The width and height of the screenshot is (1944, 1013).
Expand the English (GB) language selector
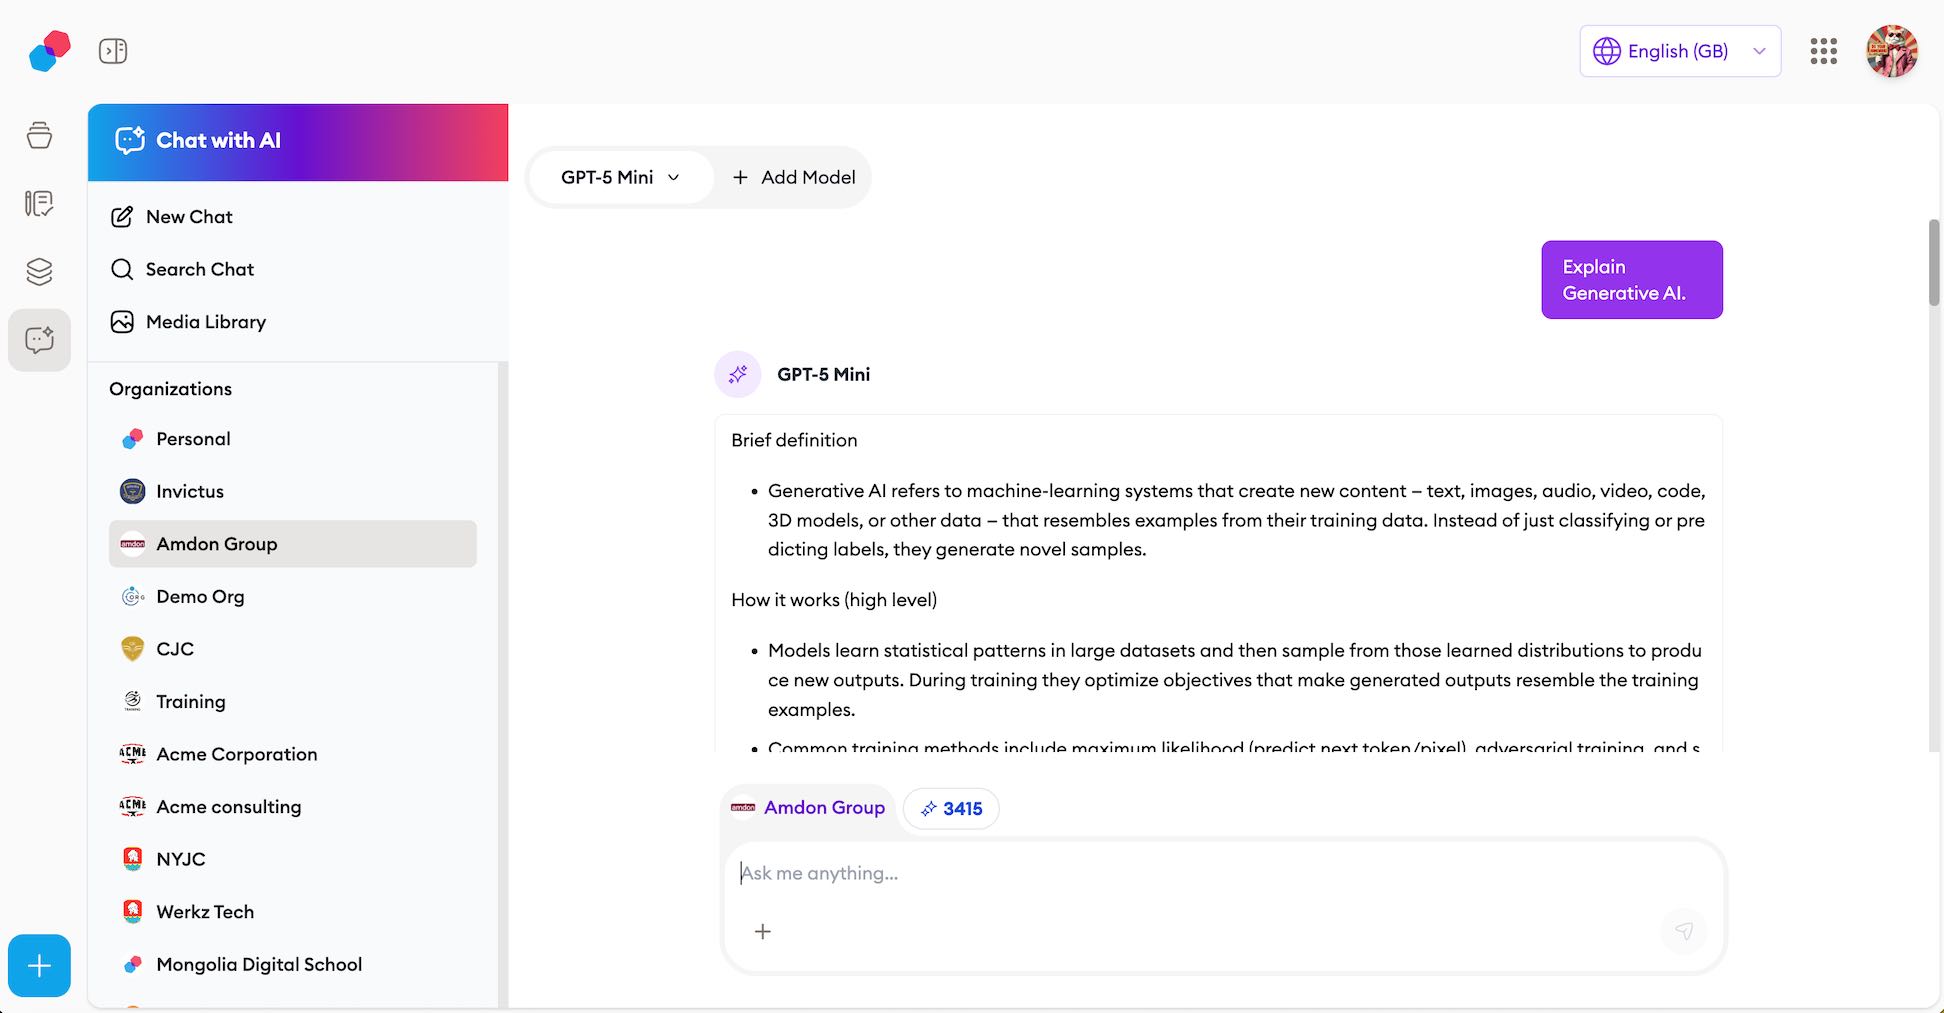click(1679, 51)
